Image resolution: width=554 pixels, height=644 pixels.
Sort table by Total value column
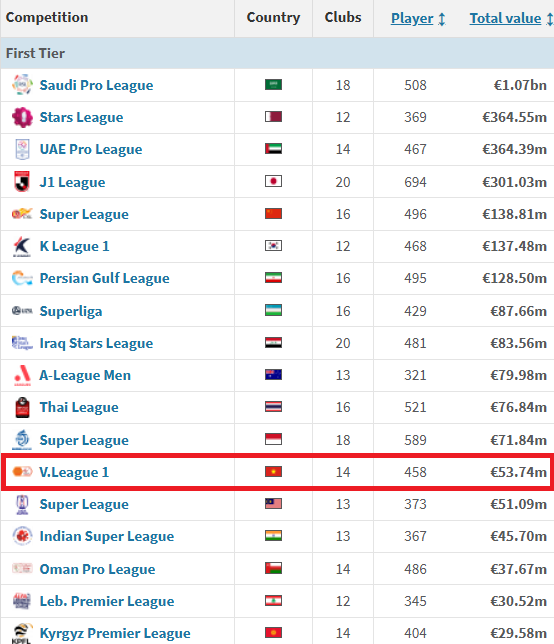505,18
